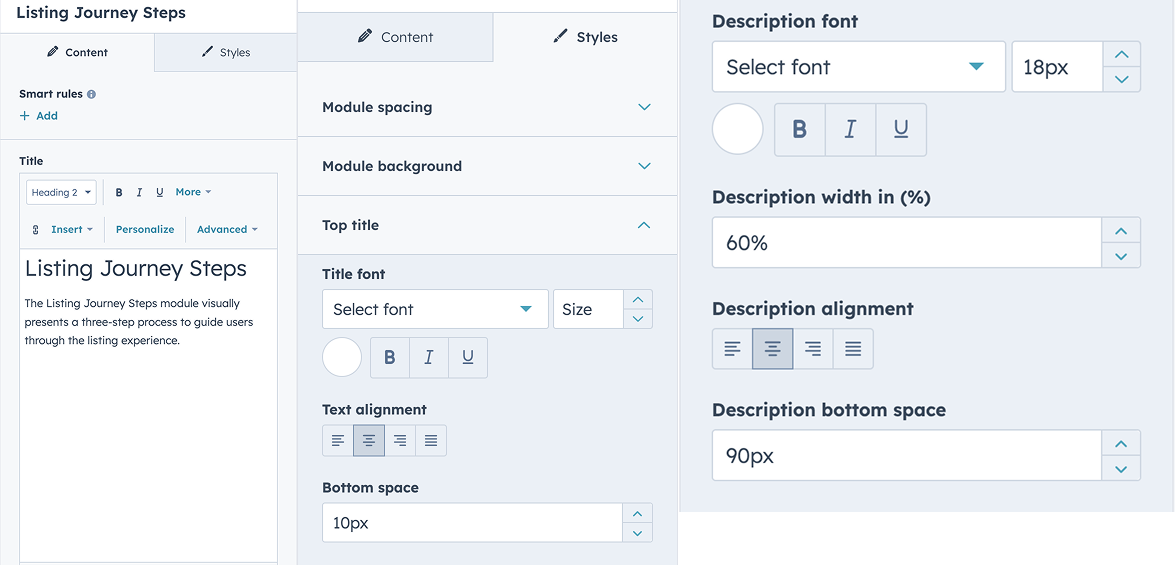Set Text alignment to left

tap(338, 441)
